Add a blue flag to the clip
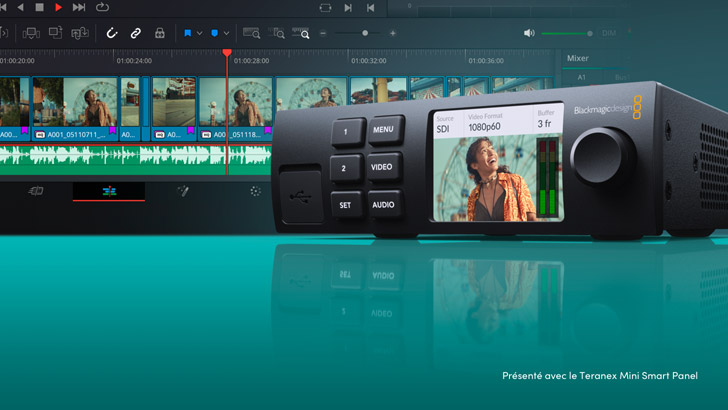The height and width of the screenshot is (410, 728). [x=188, y=33]
